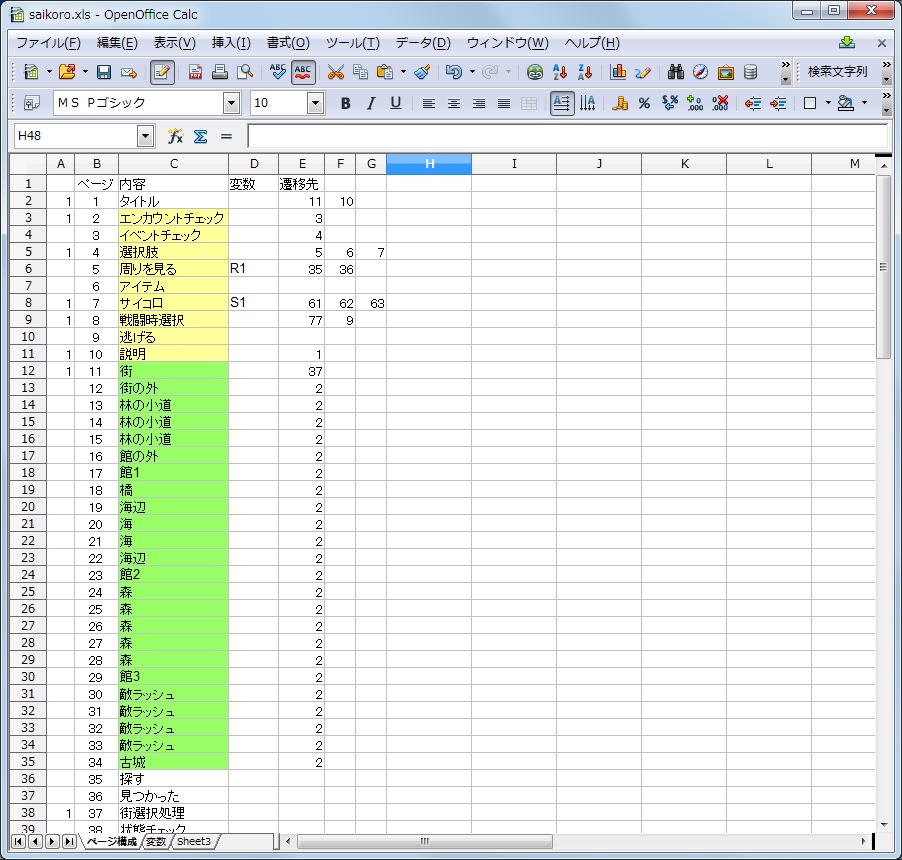Click the last sheet navigation button

tap(69, 842)
